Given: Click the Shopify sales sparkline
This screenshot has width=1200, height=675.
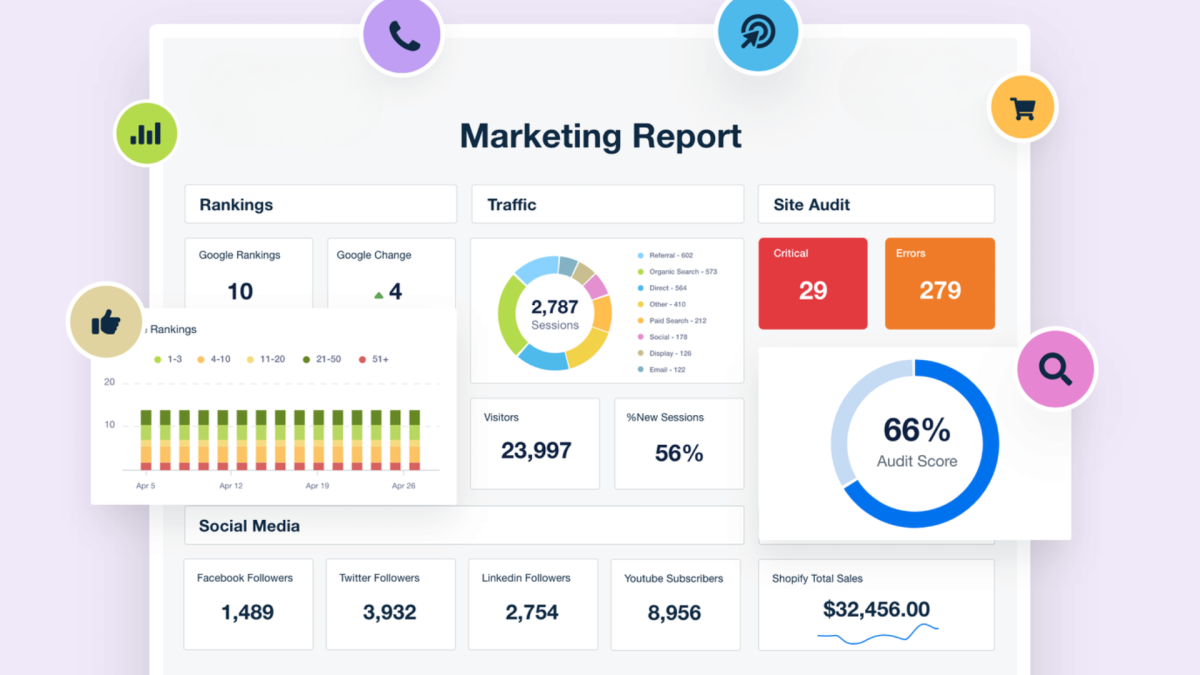Looking at the screenshot, I should (x=878, y=634).
